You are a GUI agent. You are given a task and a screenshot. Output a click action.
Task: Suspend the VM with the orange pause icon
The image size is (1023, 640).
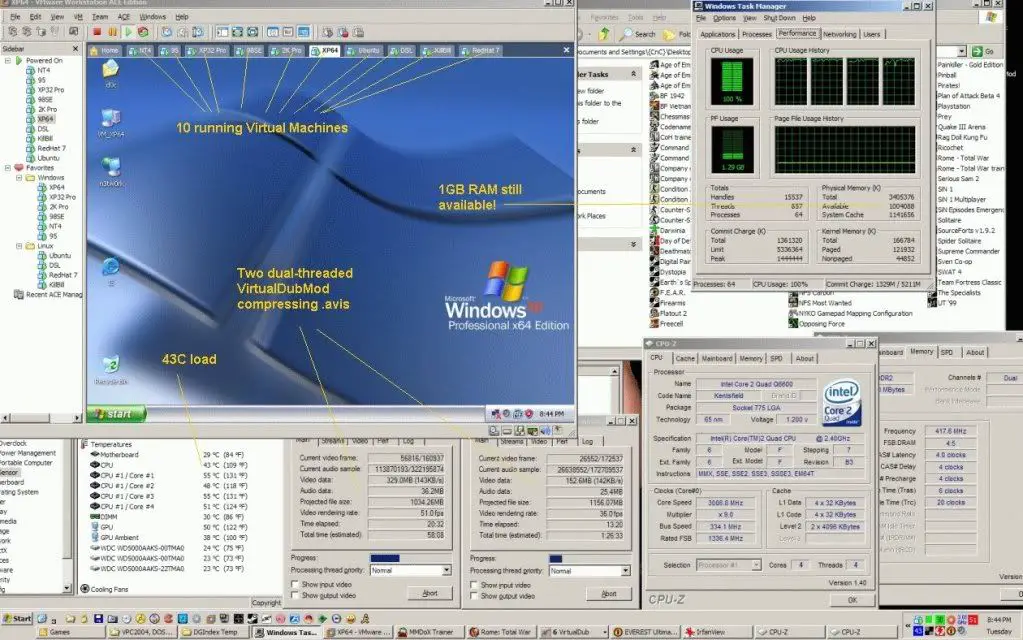tap(113, 32)
